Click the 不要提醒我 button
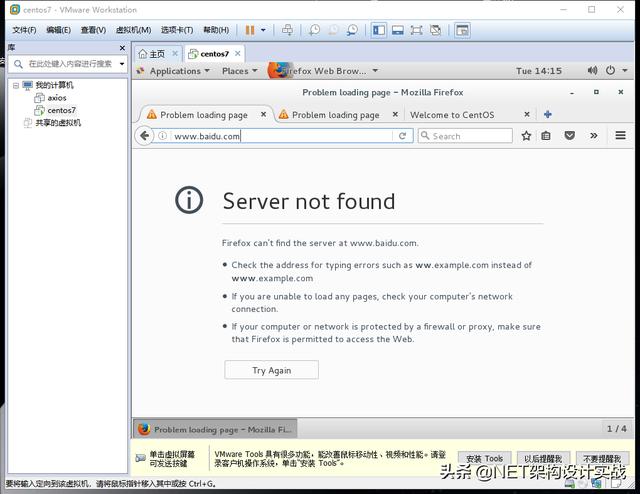 [x=602, y=458]
